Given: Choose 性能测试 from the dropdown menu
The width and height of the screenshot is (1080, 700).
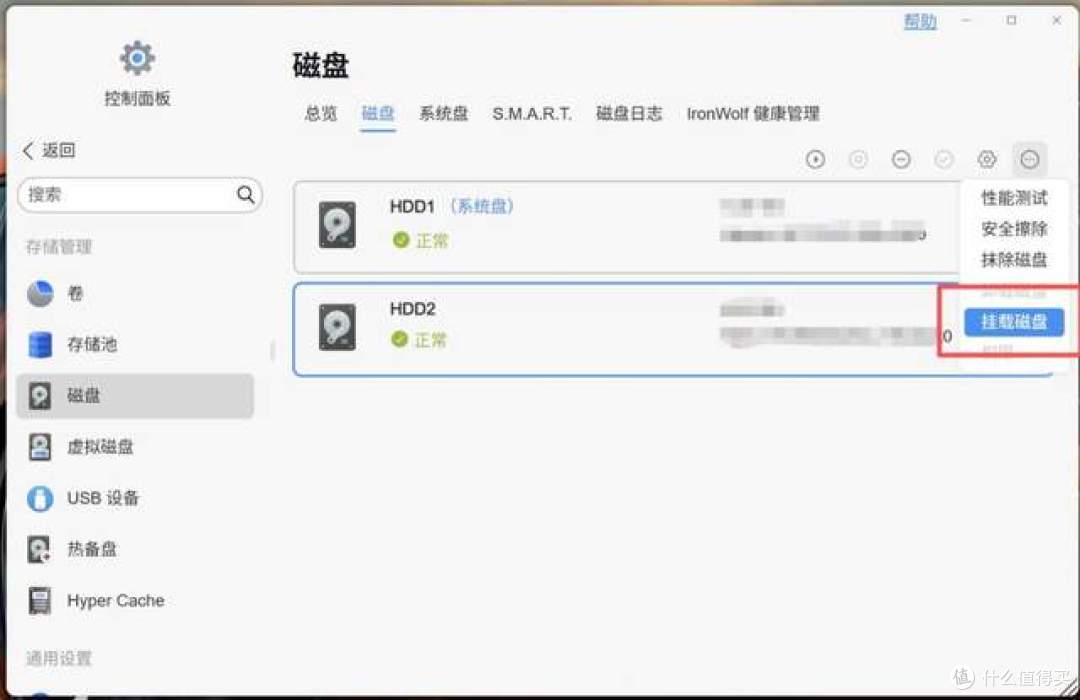Looking at the screenshot, I should [x=1014, y=198].
